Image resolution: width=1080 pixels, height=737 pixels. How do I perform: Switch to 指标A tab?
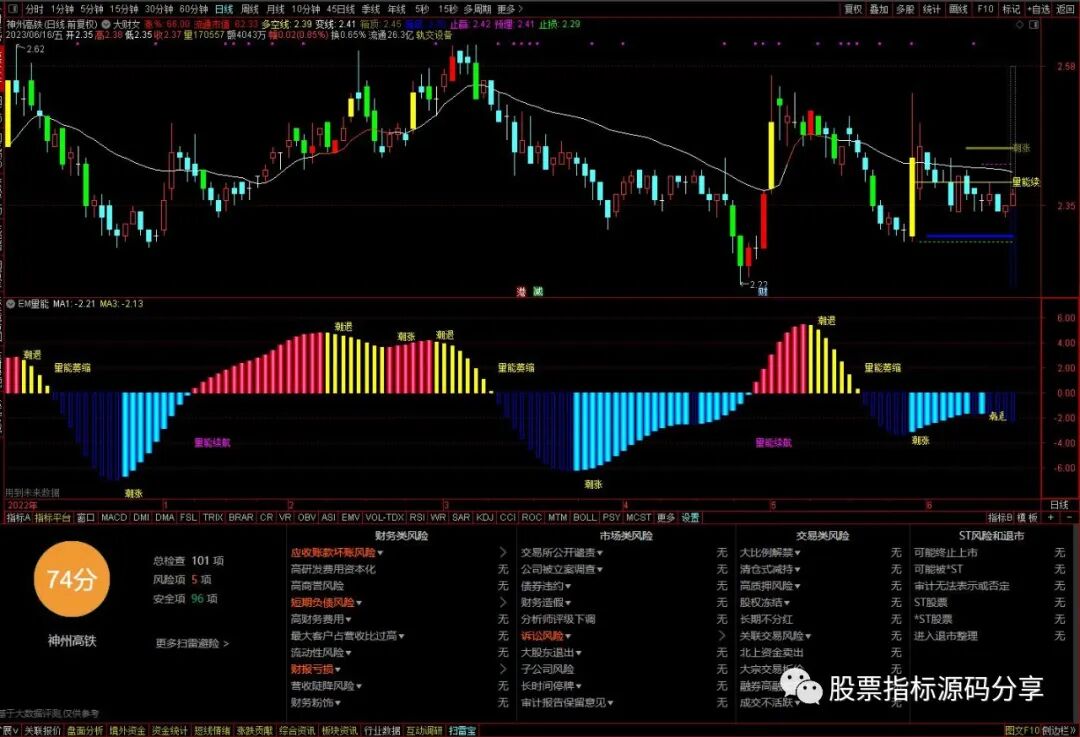19,517
